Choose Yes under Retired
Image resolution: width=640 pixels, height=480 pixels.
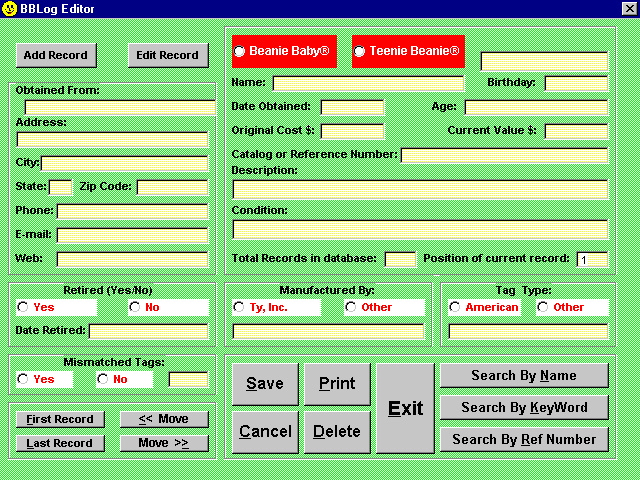[x=23, y=307]
